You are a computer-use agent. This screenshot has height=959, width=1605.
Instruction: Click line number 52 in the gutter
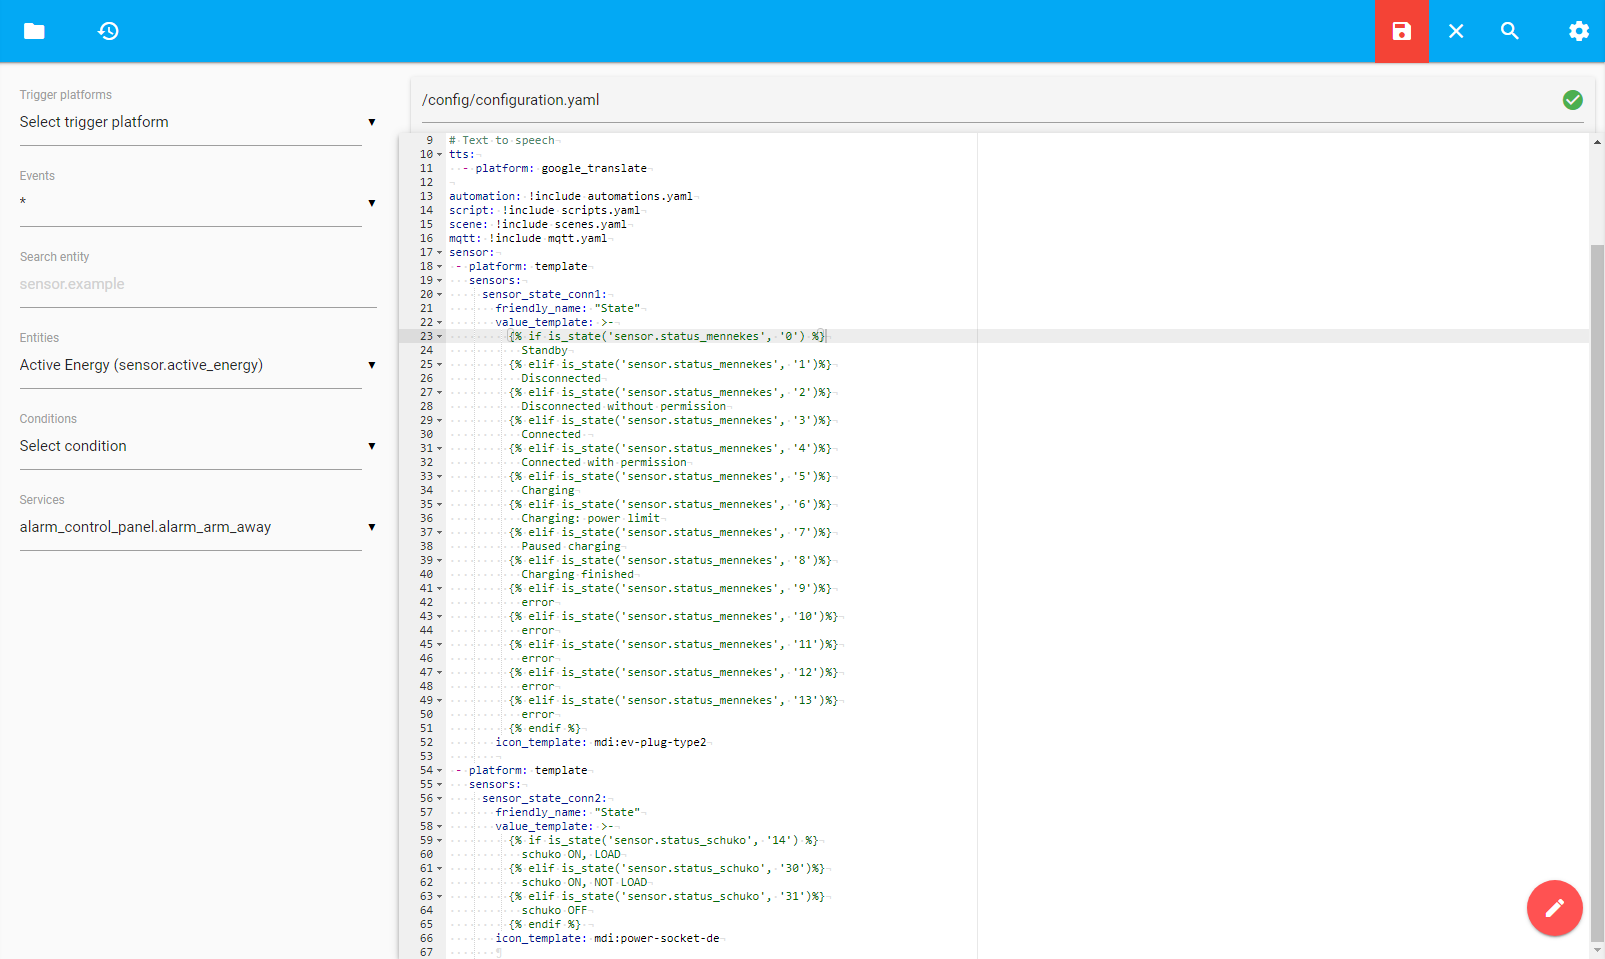[427, 742]
